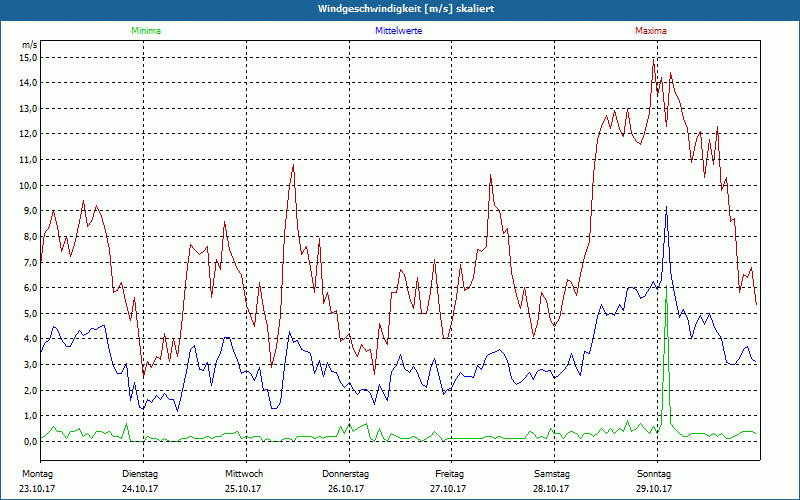
Task: Click the 27.10.17 date label
Action: coord(448,488)
